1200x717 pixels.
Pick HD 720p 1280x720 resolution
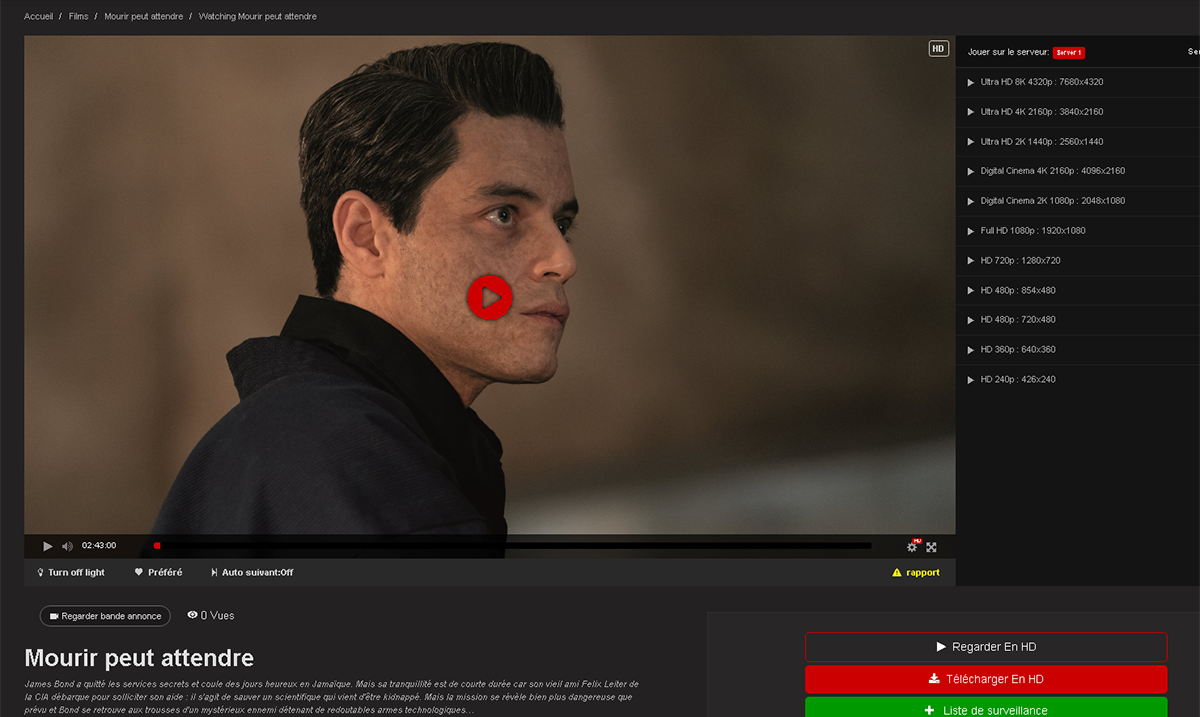[x=1020, y=261]
